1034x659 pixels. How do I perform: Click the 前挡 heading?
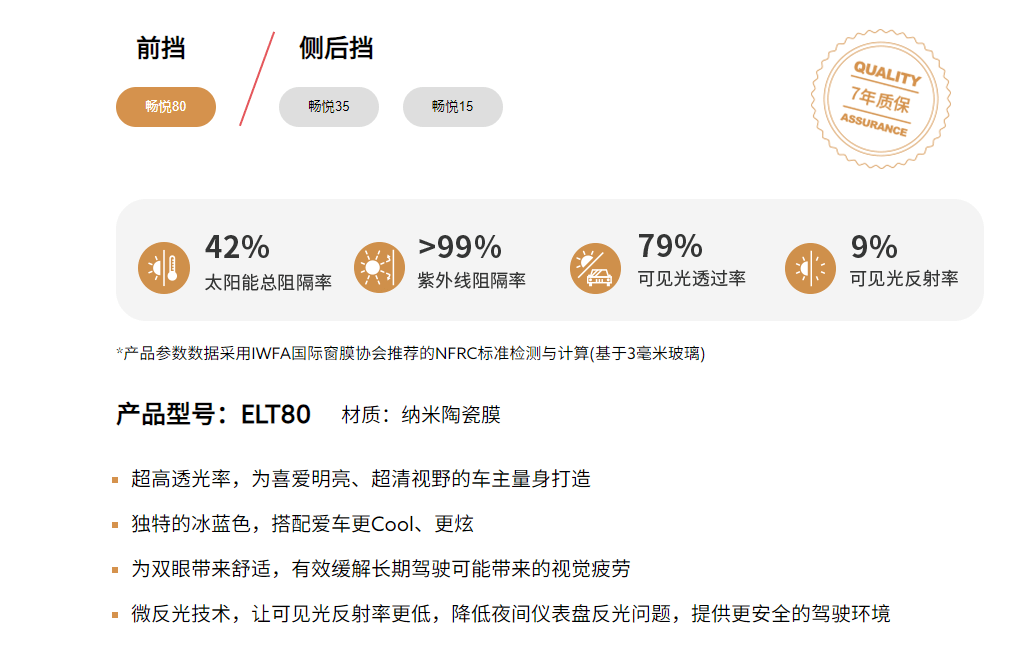tap(161, 48)
